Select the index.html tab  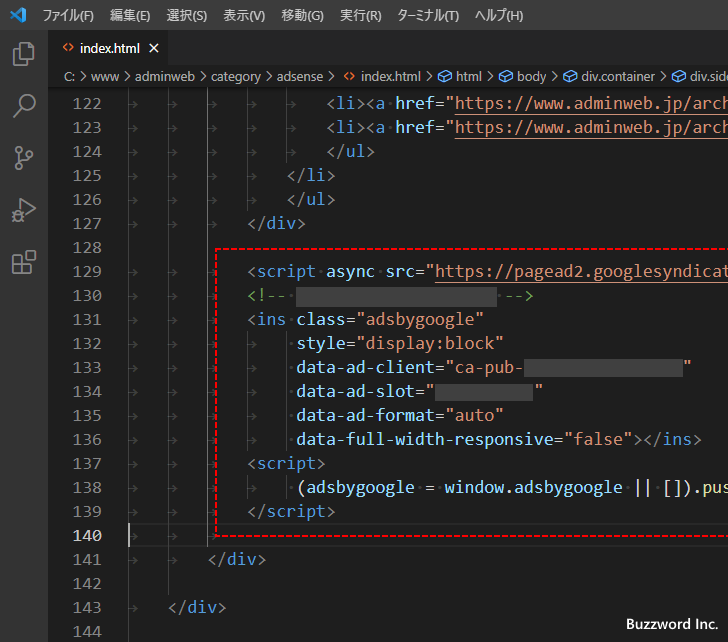coord(110,48)
